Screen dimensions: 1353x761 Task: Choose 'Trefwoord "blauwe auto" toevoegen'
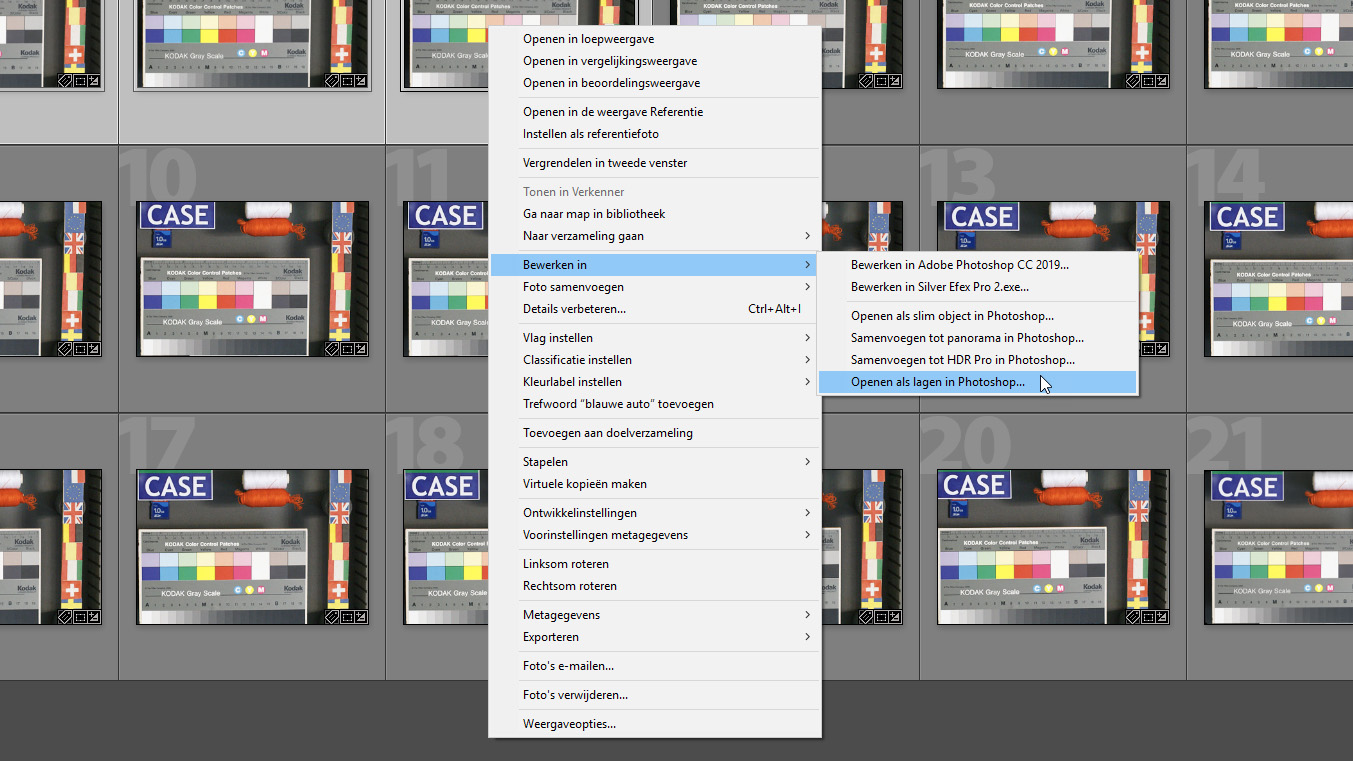(x=655, y=404)
